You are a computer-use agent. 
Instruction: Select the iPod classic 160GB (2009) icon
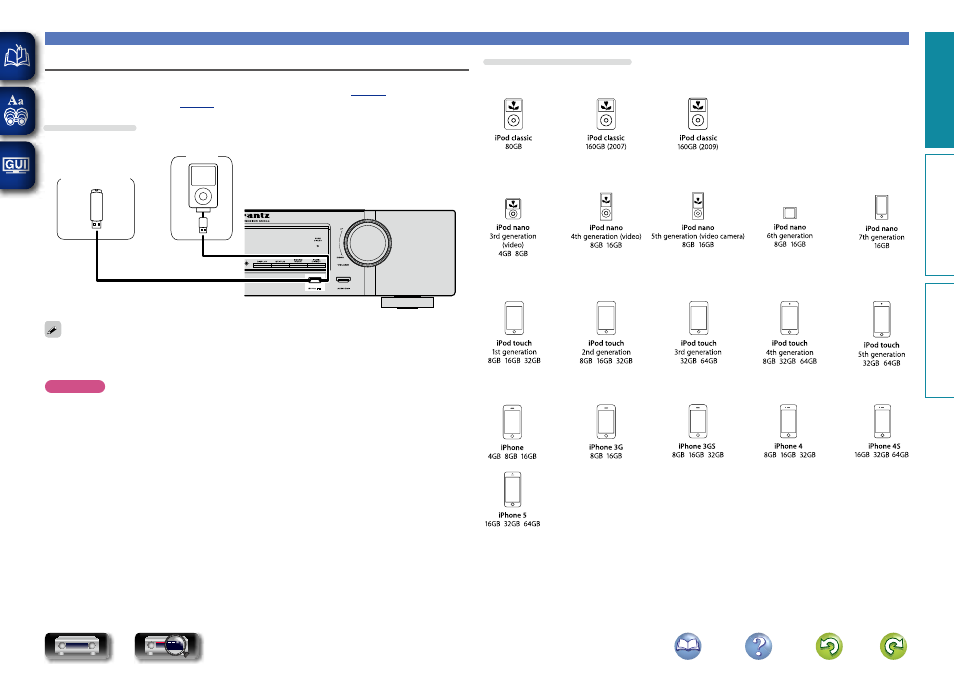(698, 114)
